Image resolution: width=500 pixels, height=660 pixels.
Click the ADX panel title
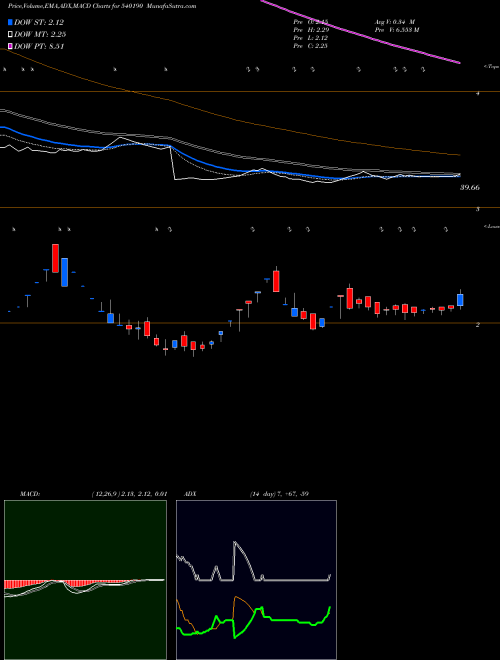point(190,494)
